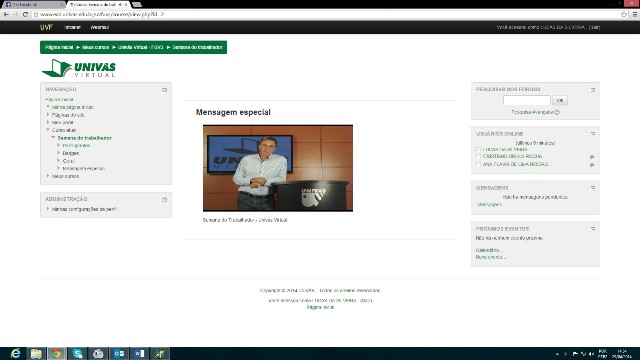Send message to Ana Flavia via the envelope icon
Image resolution: width=640 pixels, height=360 pixels.
[592, 164]
